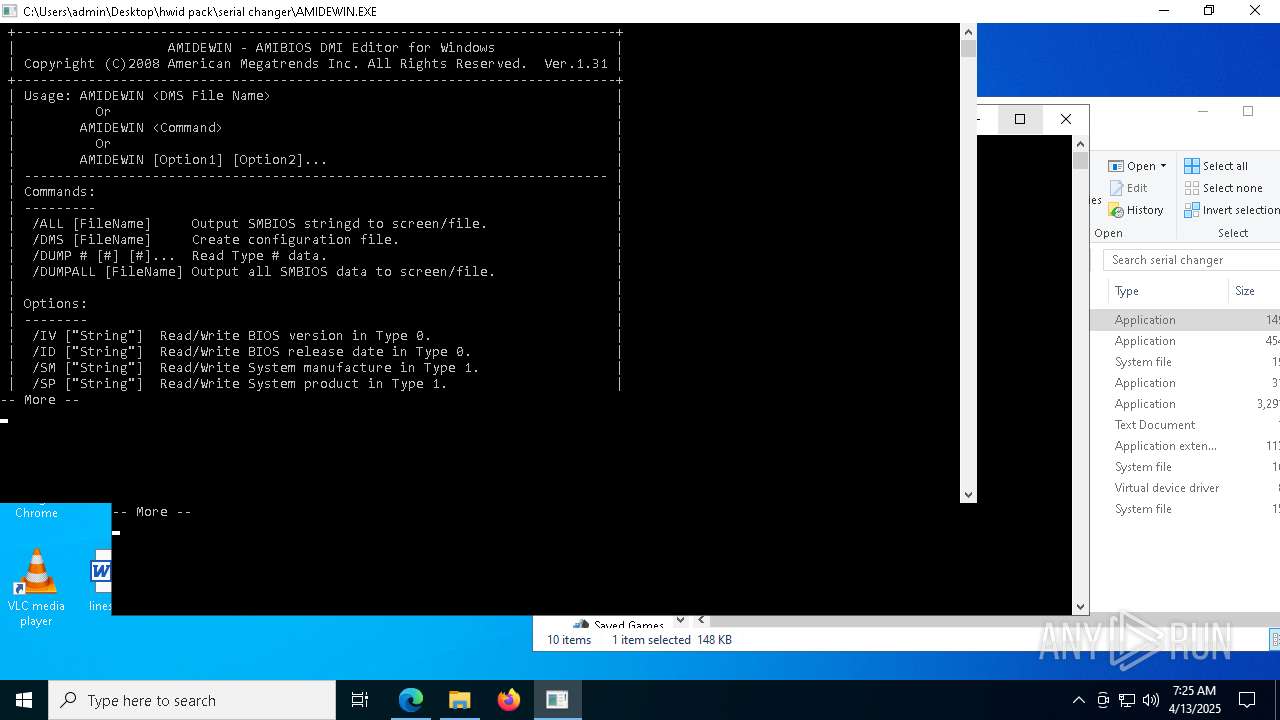
Task: Open VLC media player desktop shortcut
Action: point(36,587)
